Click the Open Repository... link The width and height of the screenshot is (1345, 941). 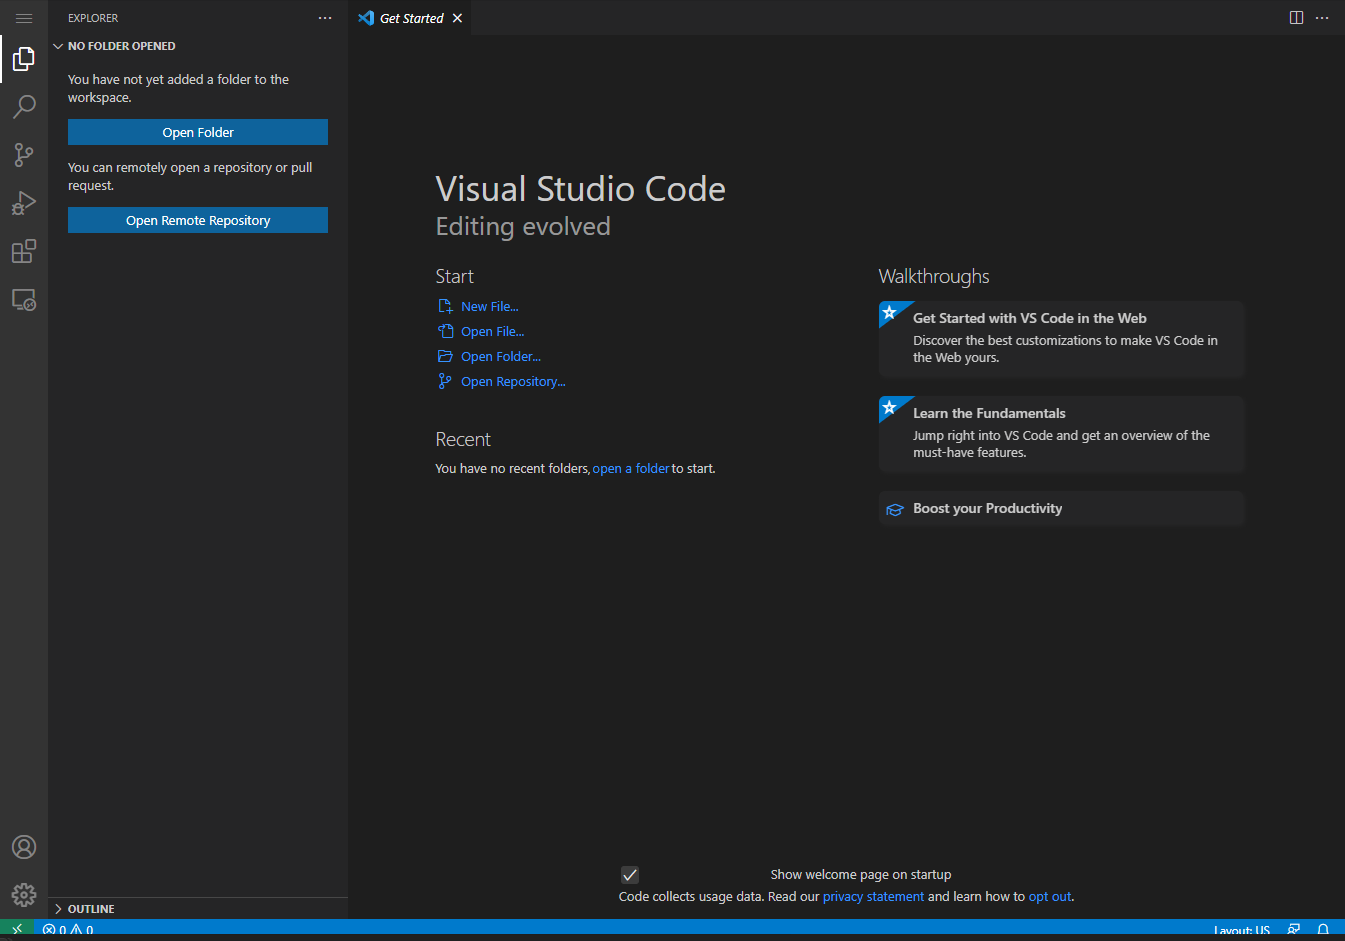click(x=513, y=381)
